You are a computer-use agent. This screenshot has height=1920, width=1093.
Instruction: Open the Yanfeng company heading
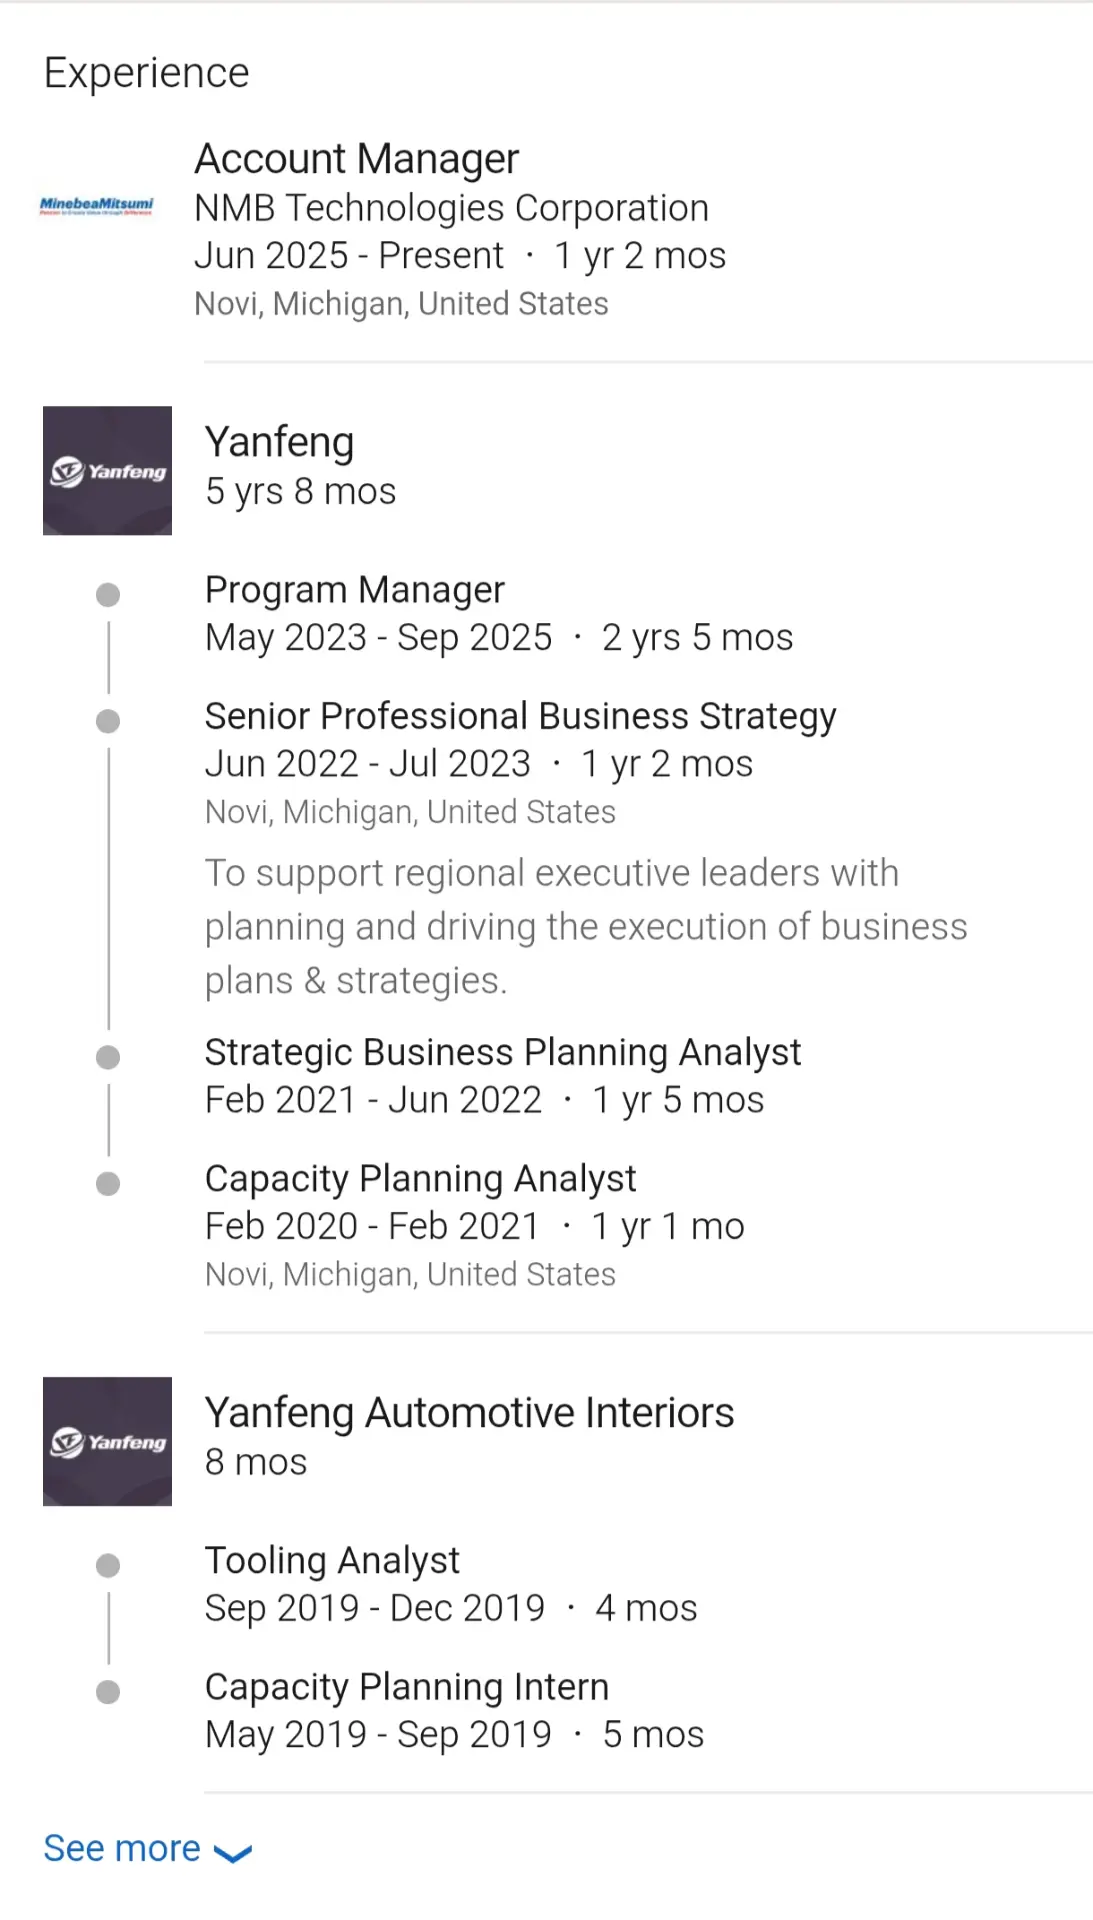pos(280,442)
